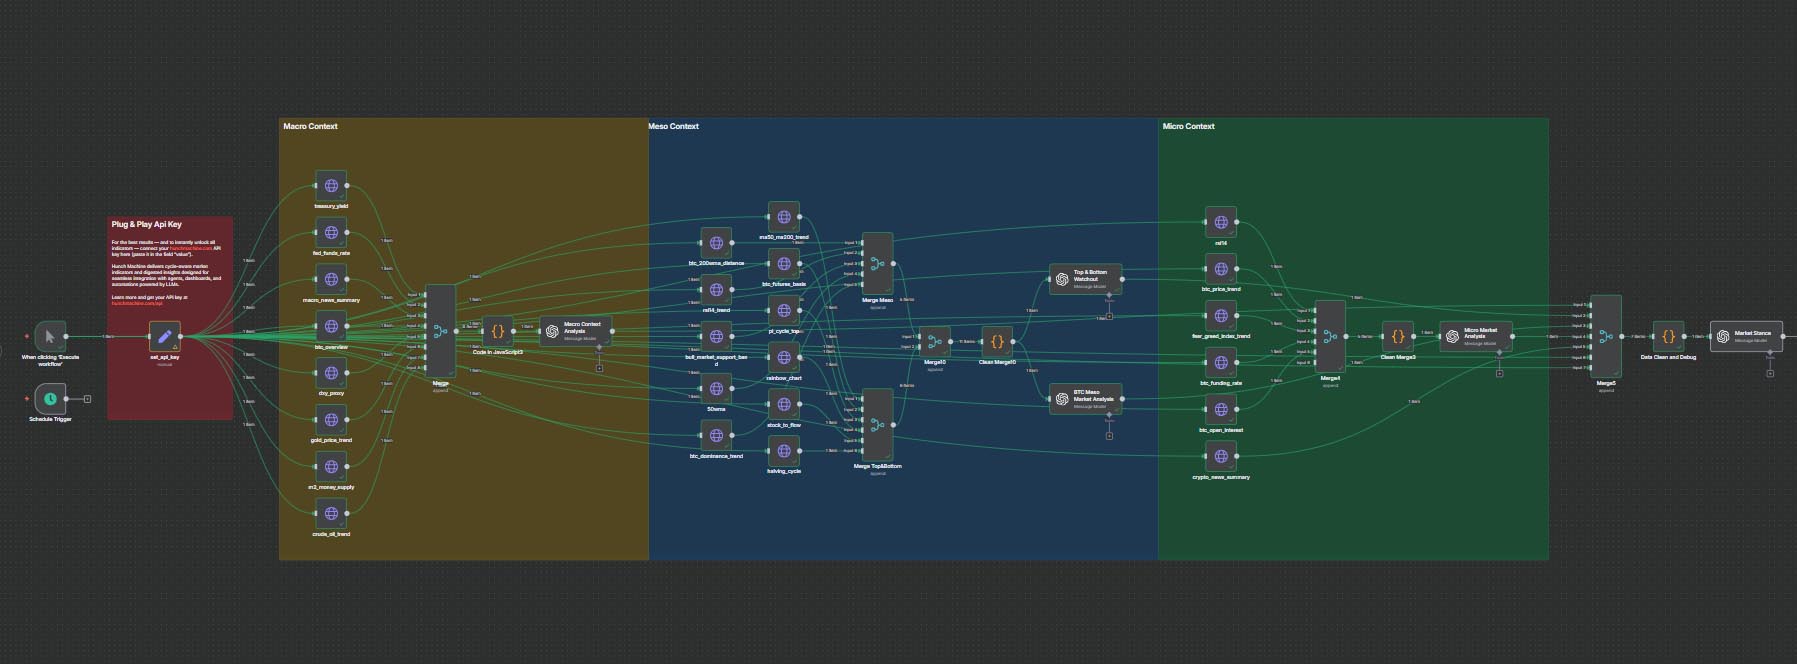Open the hunchmachine.com/api link in sticky note
Image resolution: width=1797 pixels, height=664 pixels.
coord(139,302)
